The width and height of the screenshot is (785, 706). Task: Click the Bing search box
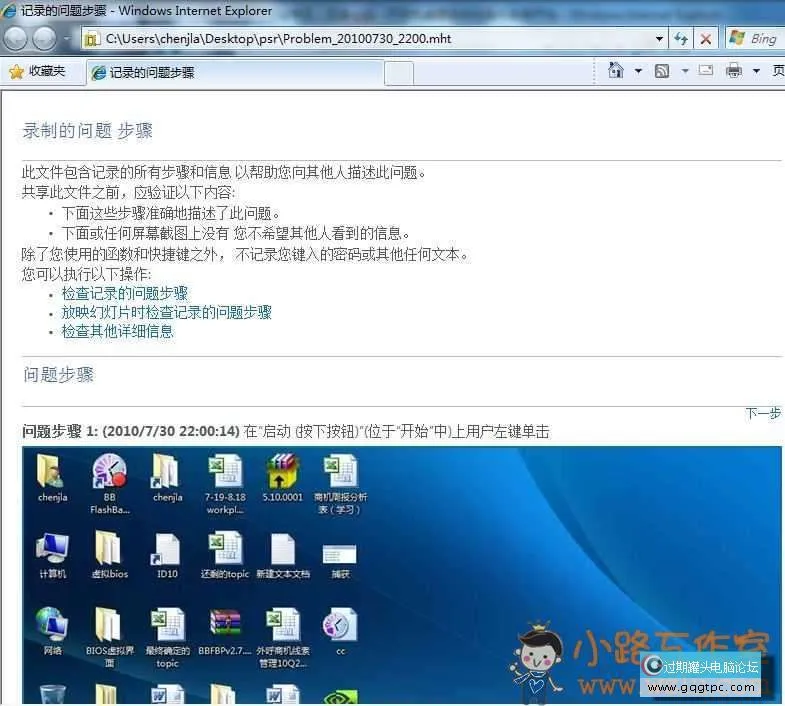click(755, 39)
